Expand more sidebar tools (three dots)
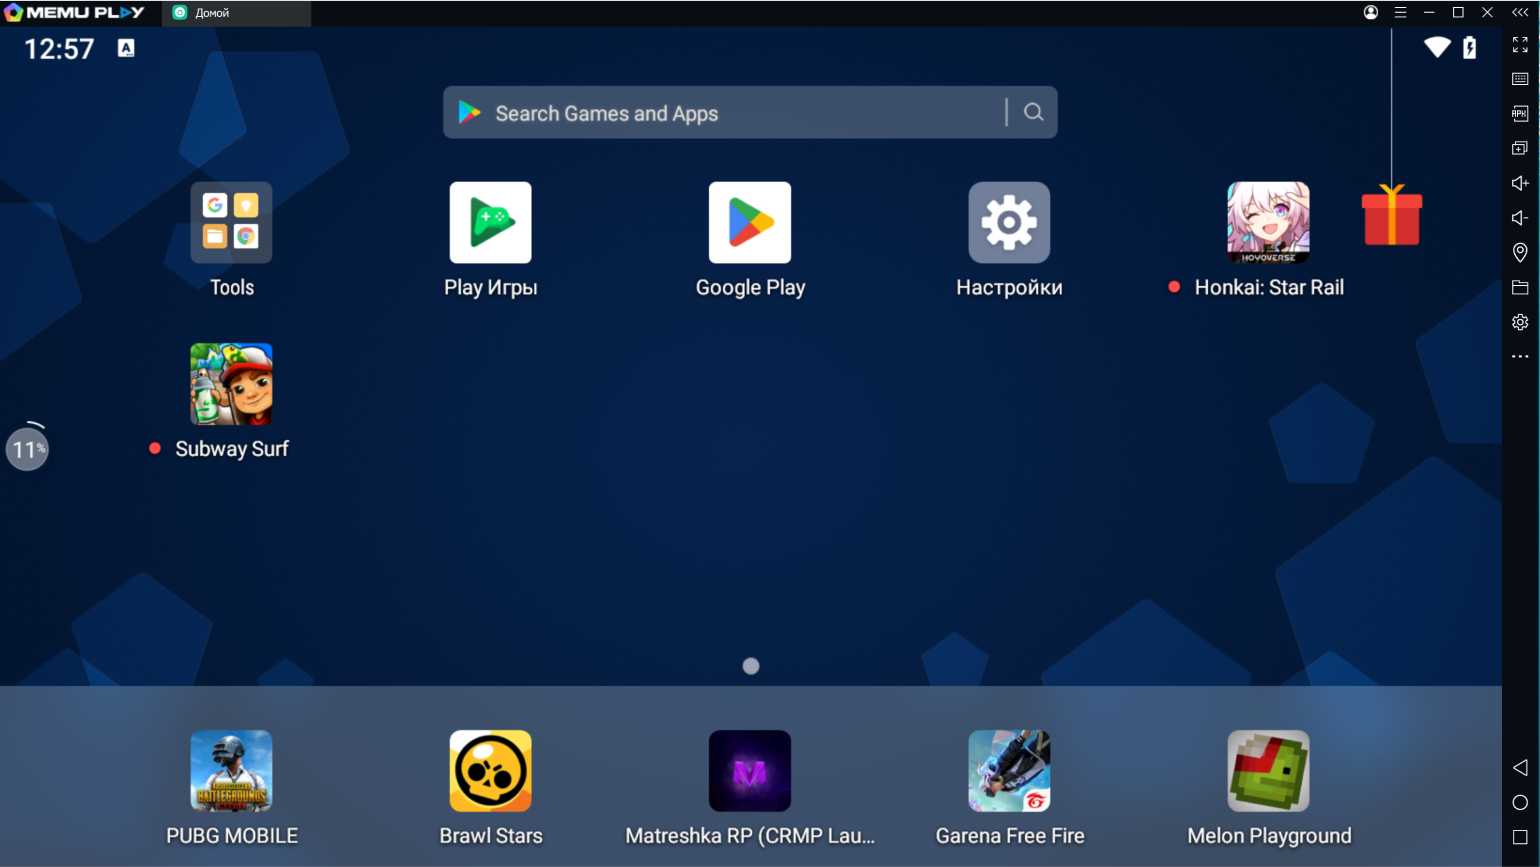The height and width of the screenshot is (867, 1540). click(x=1520, y=357)
